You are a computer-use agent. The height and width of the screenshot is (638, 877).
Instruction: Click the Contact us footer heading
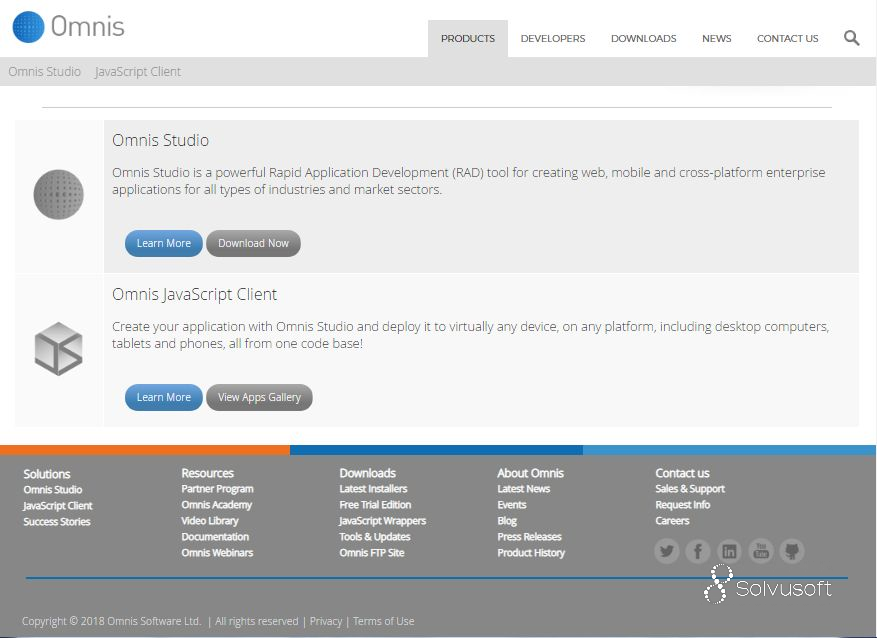[x=682, y=473]
